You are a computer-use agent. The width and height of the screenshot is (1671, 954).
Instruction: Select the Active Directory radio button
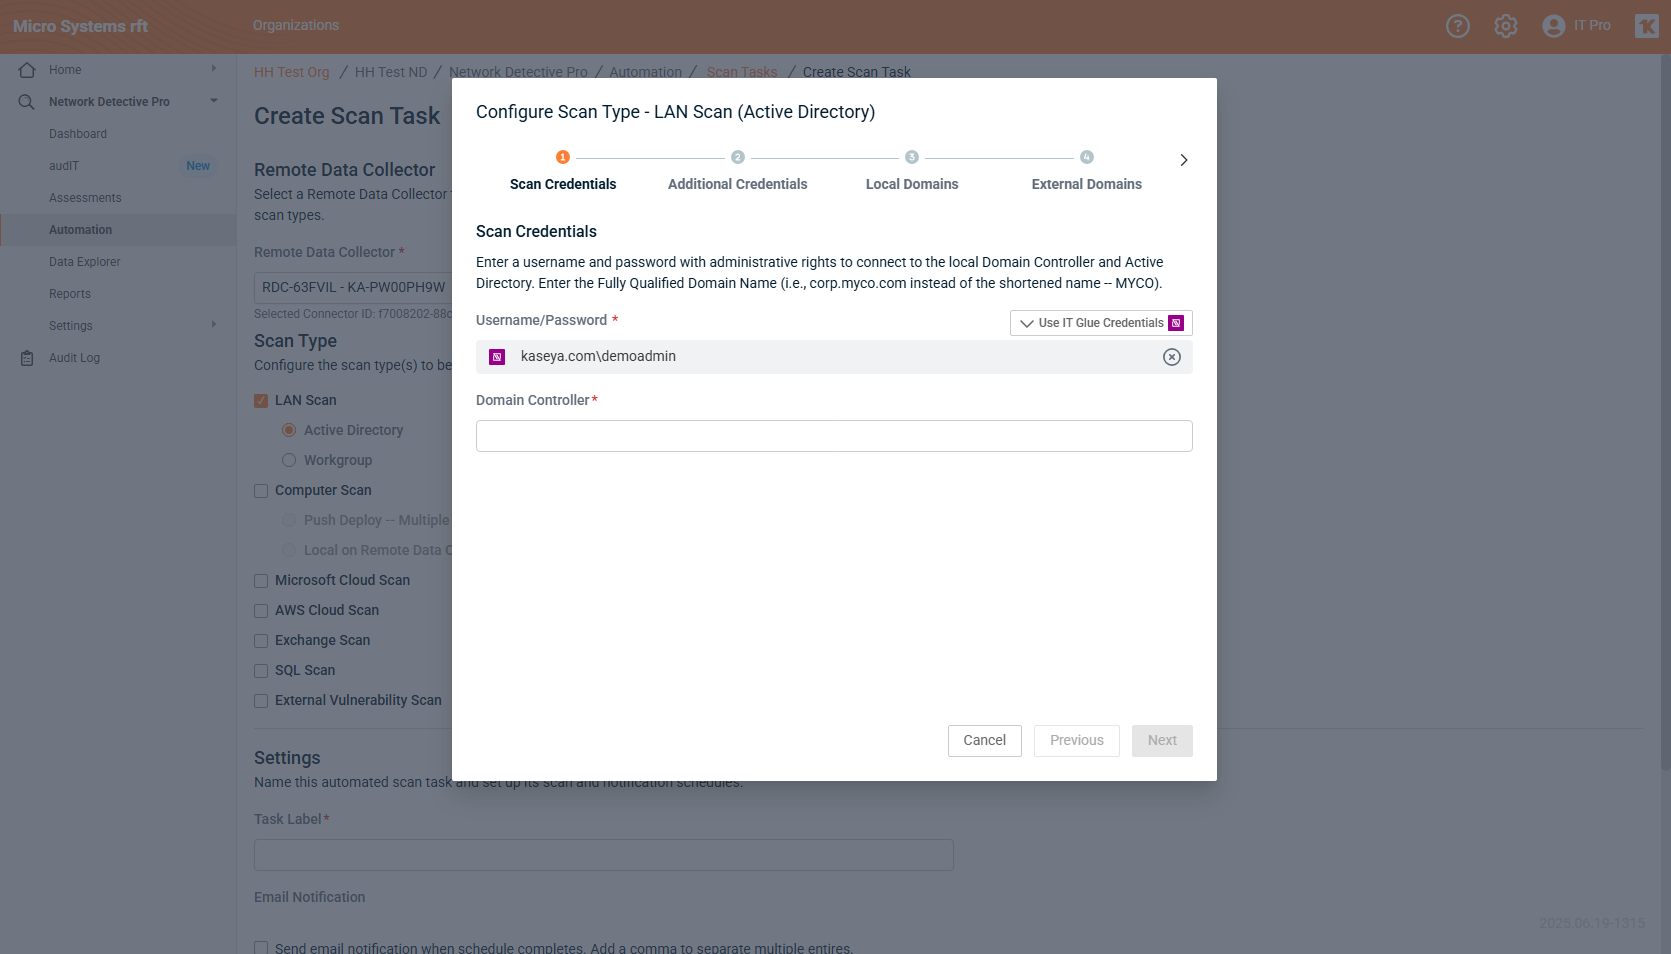(289, 430)
